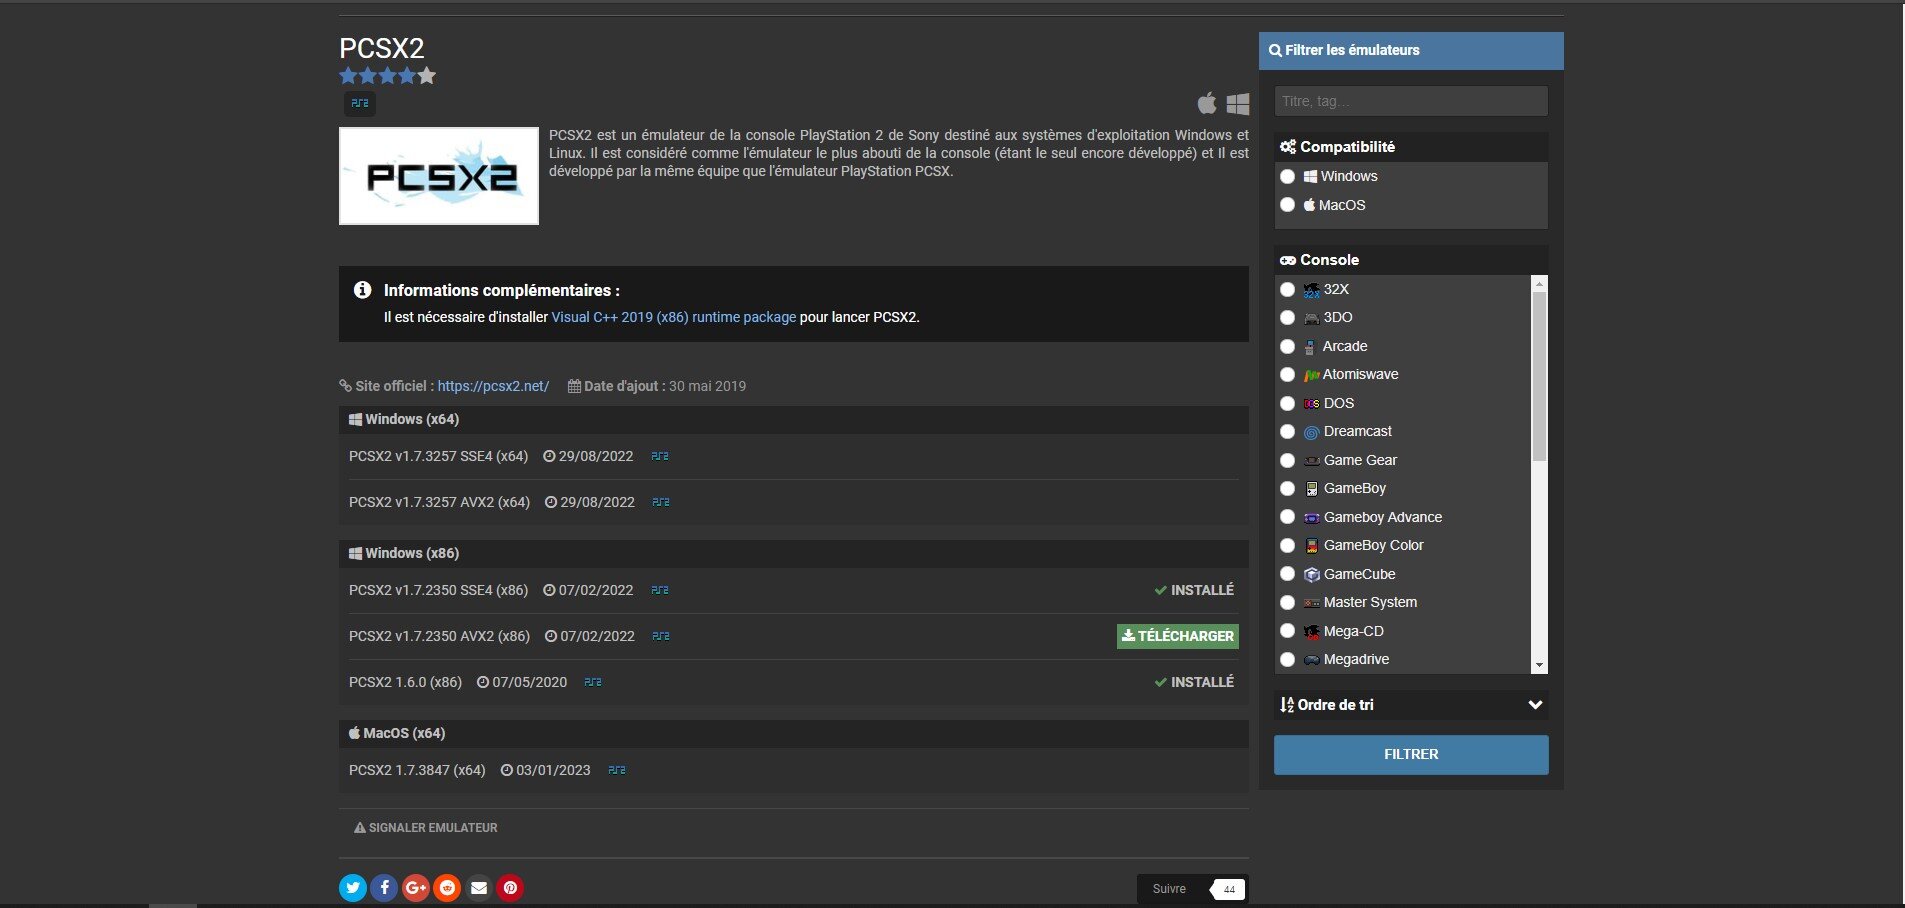Click the PS2 icon on the v1.7.3257 AVX2 (x64) row

[661, 502]
